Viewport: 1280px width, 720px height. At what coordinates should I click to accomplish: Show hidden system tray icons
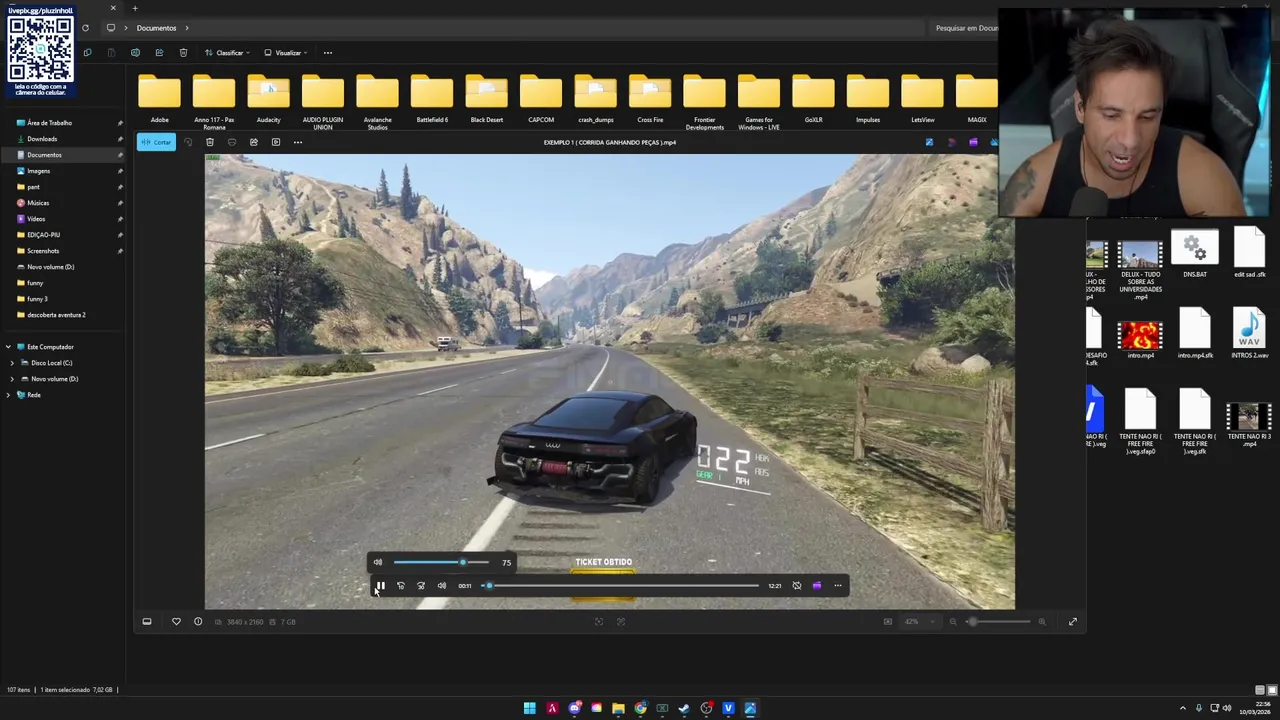(1182, 708)
